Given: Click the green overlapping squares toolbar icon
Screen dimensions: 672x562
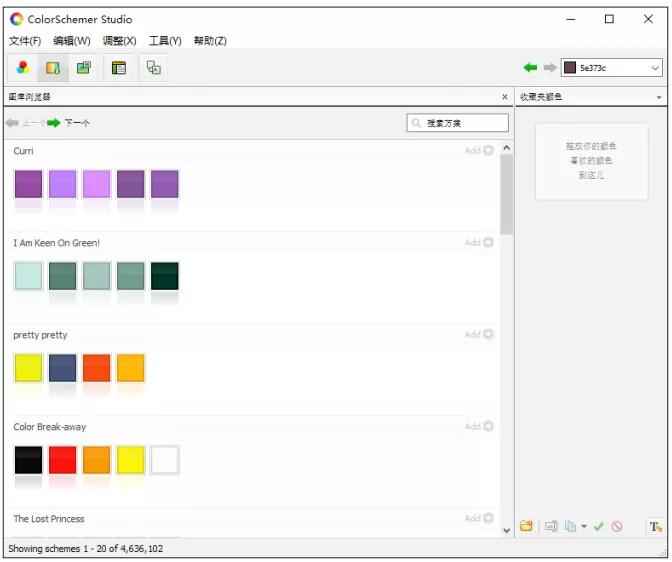Looking at the screenshot, I should (84, 68).
